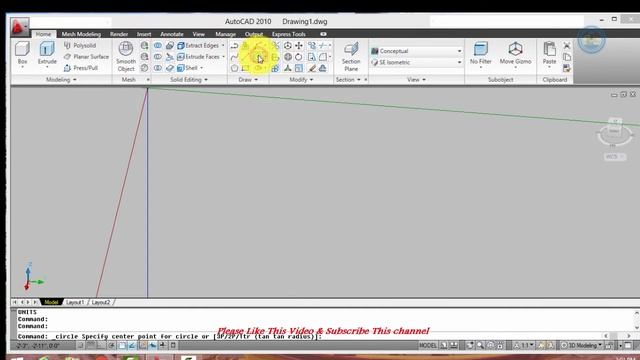The width and height of the screenshot is (640, 360).
Task: Toggle Ortho Mode on status bar
Action: (101, 345)
